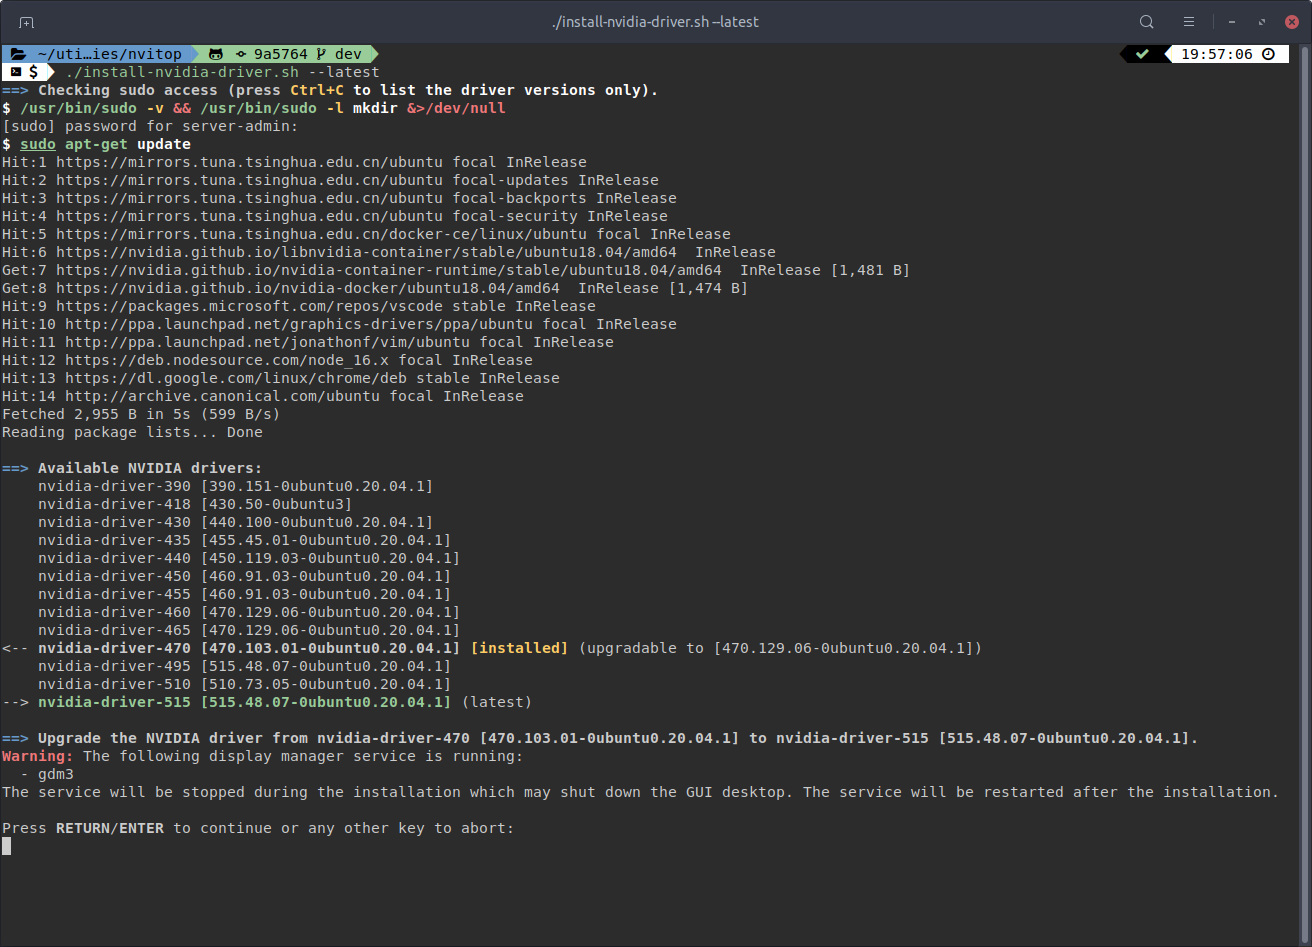Click the red Warning label

(38, 756)
